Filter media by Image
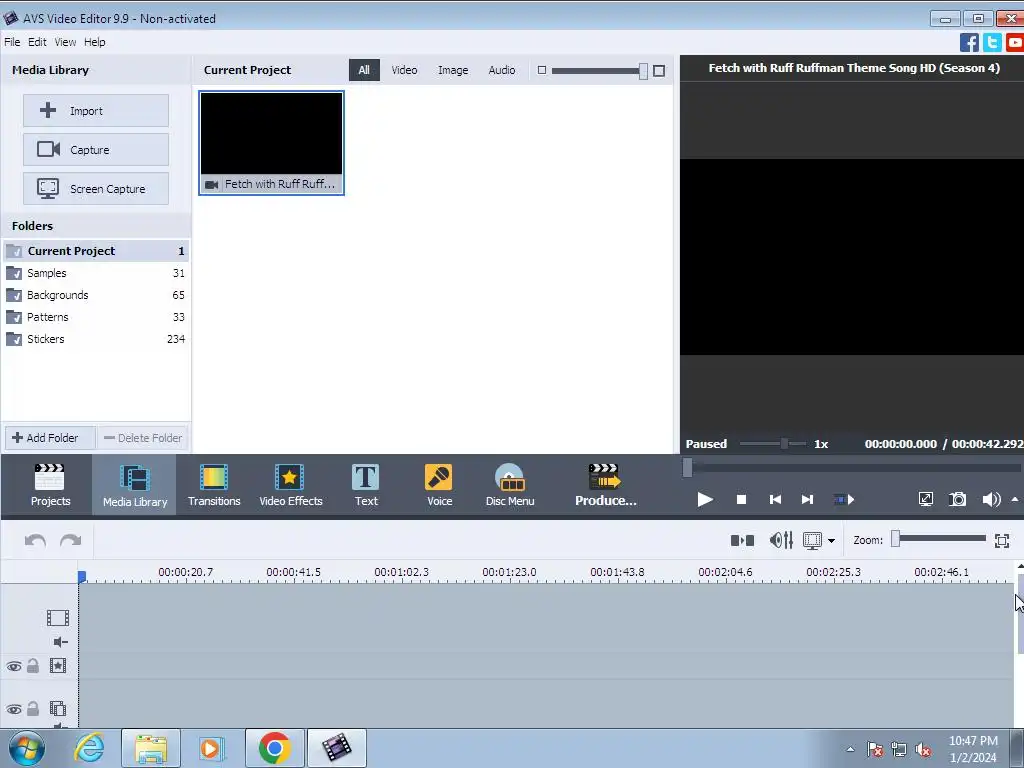The width and height of the screenshot is (1024, 768). [453, 70]
